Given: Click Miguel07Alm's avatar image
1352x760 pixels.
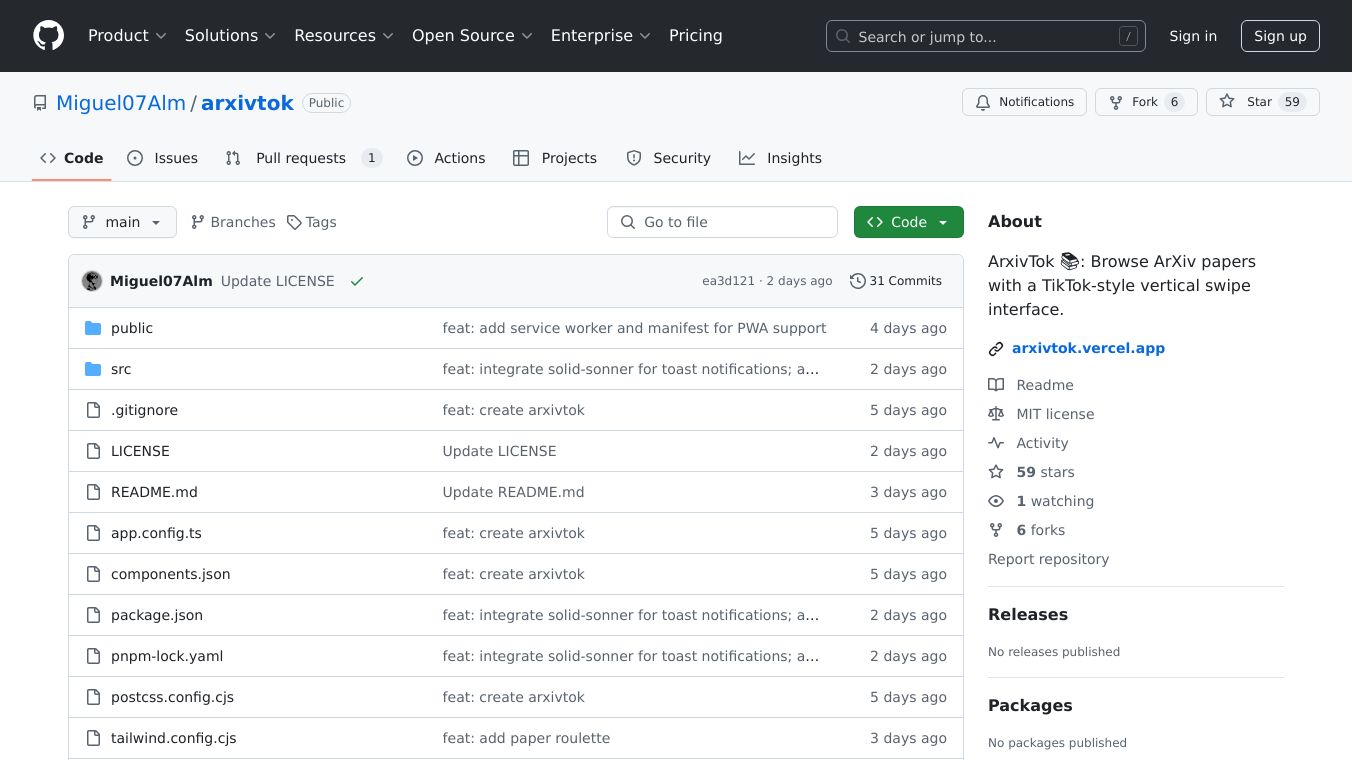Looking at the screenshot, I should tap(92, 281).
